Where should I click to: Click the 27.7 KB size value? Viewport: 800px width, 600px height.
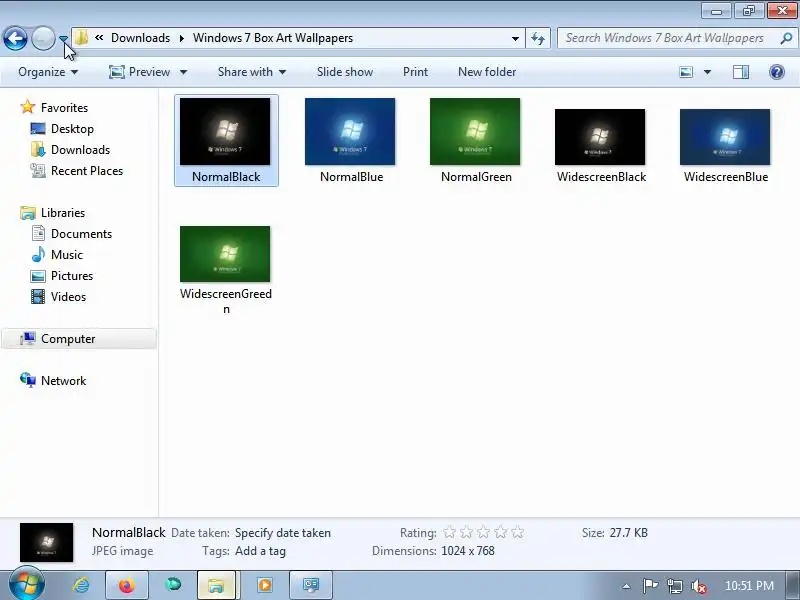[629, 533]
